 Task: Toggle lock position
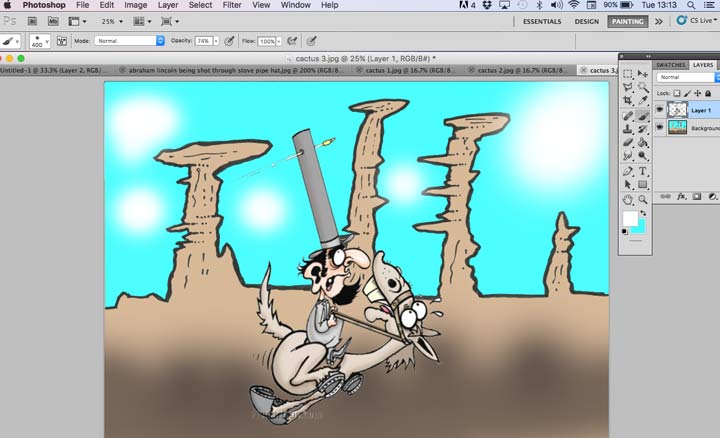coord(698,93)
